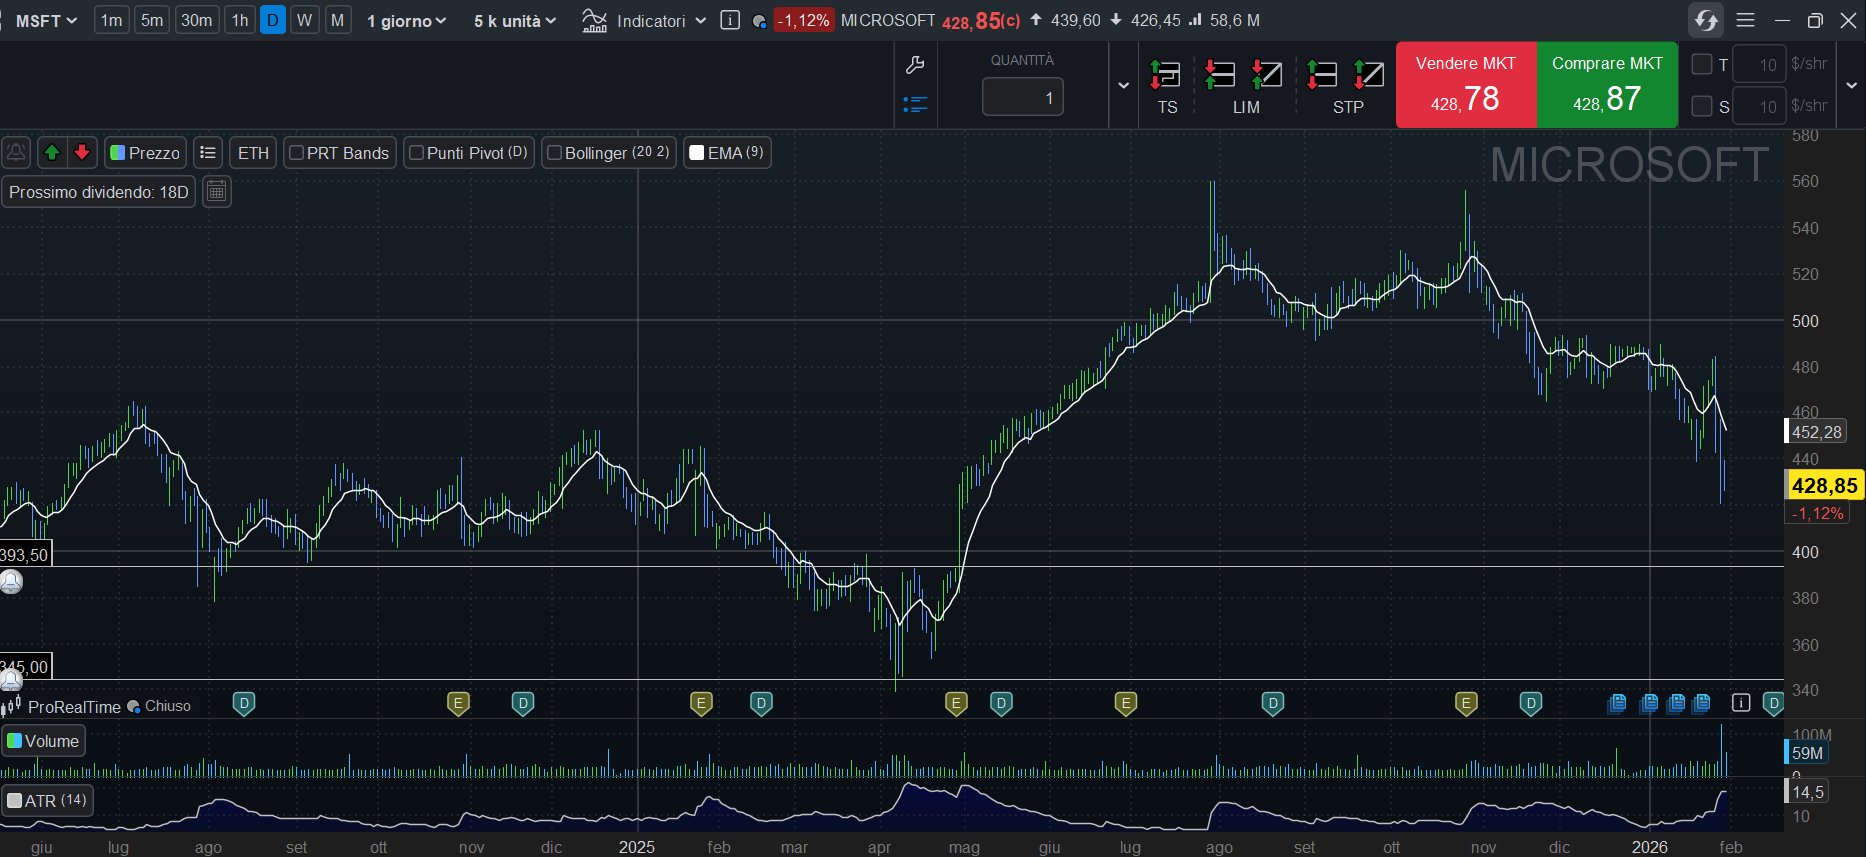Open the price alert bell icon
Screen dimensions: 1866x857
(16, 152)
